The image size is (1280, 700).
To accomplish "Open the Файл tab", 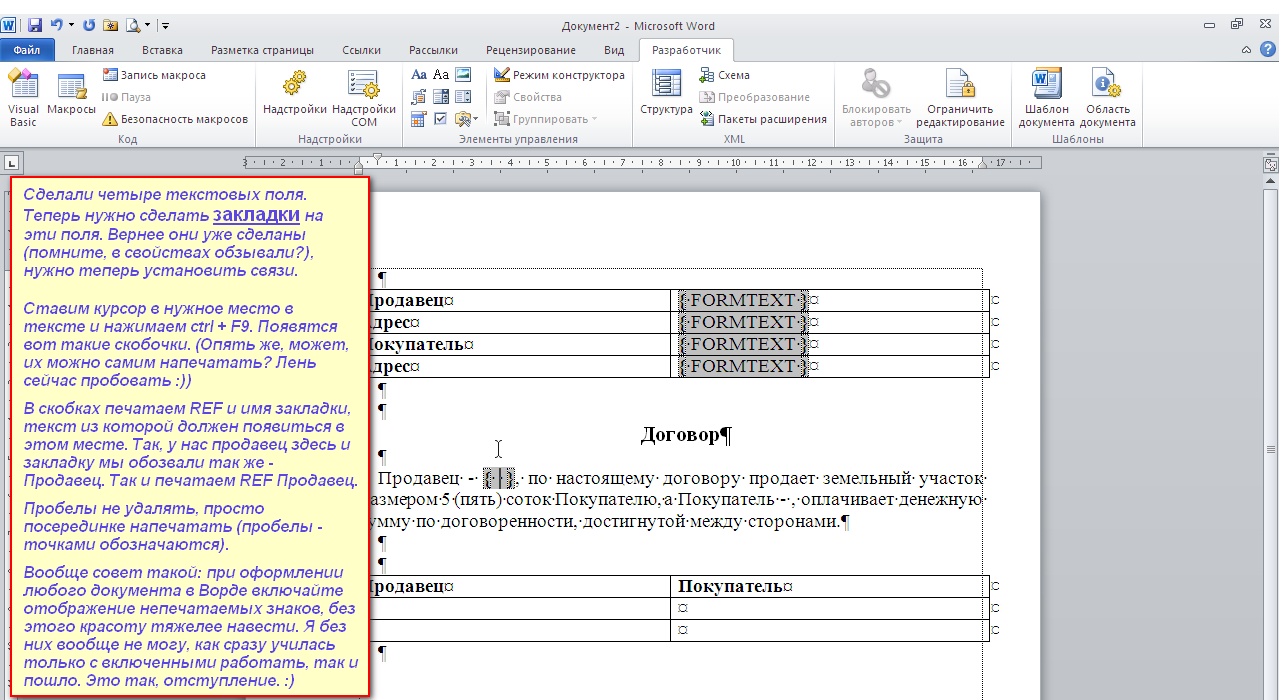I will 27,50.
